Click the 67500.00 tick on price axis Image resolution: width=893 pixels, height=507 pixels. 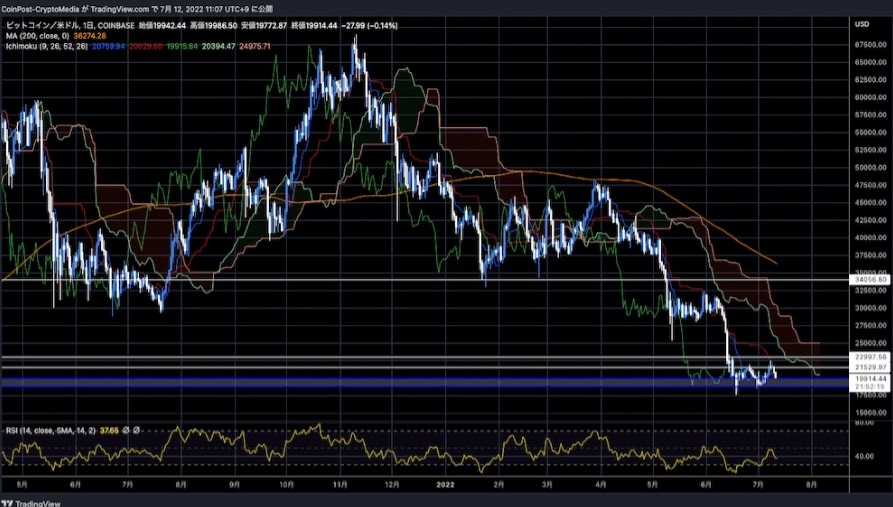pyautogui.click(x=871, y=44)
